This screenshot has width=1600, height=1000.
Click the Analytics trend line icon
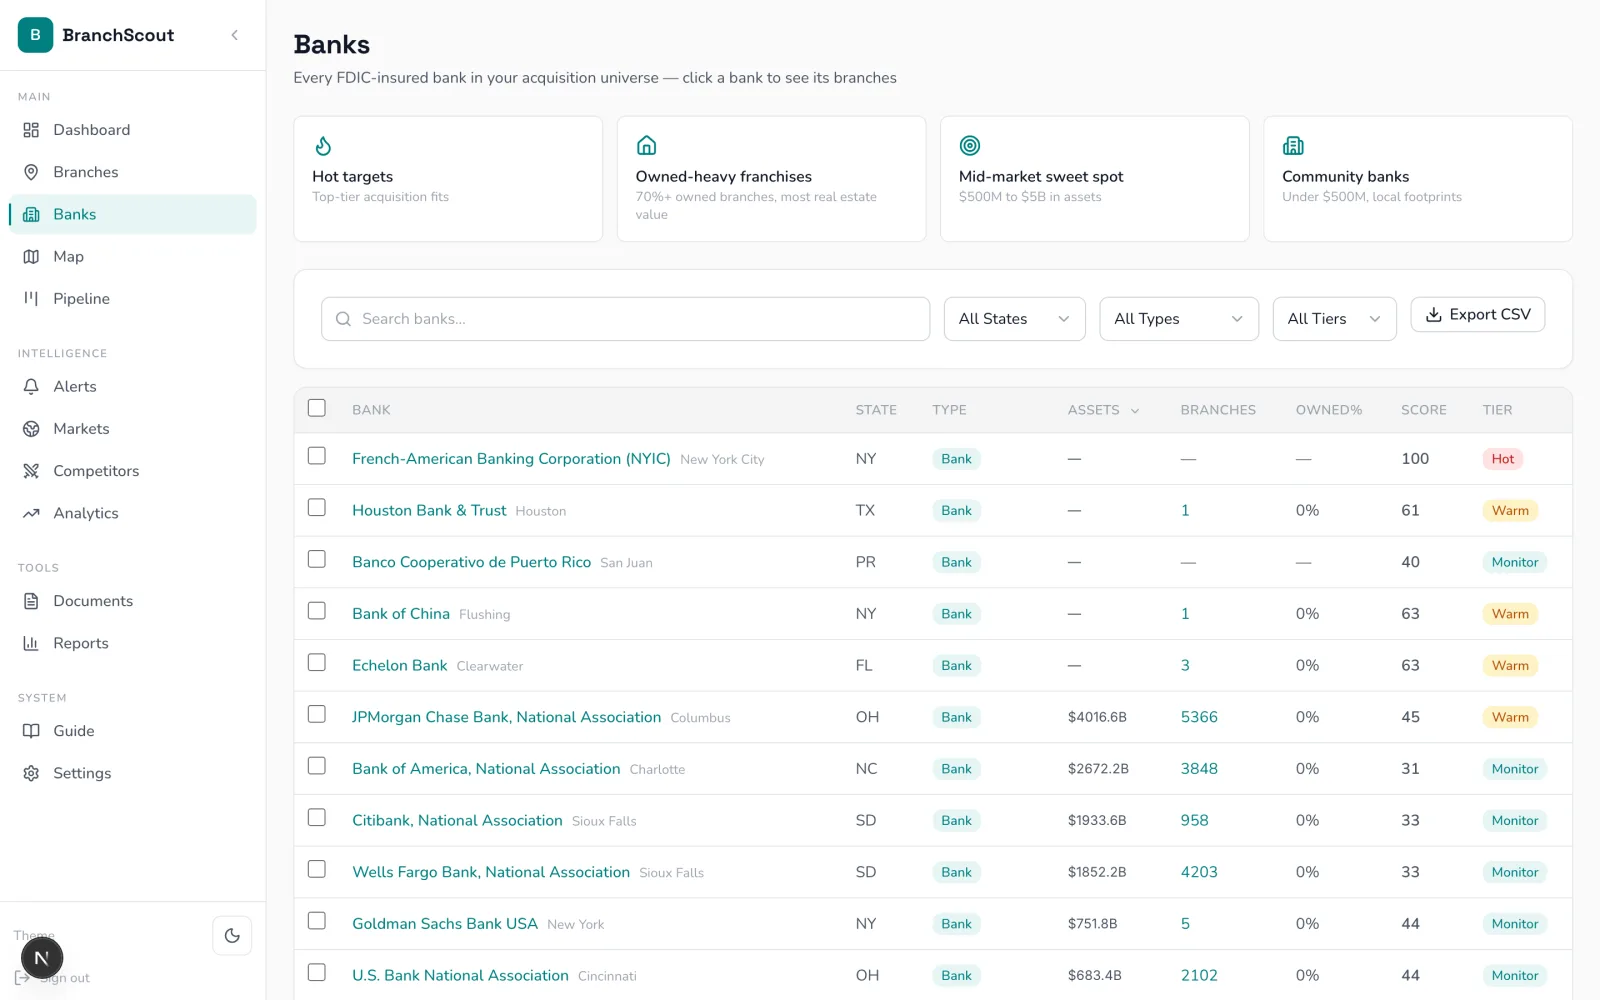(31, 513)
